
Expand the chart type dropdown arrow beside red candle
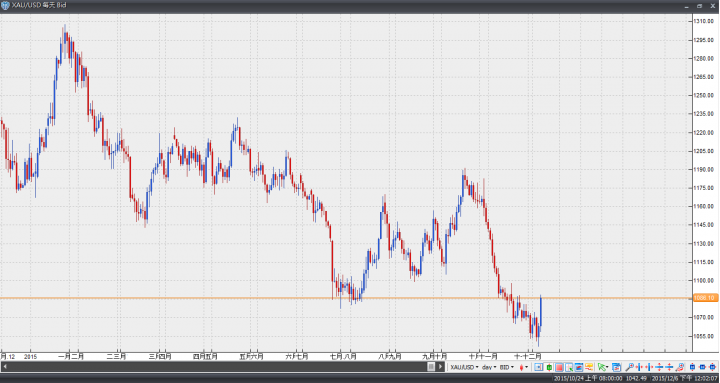coord(527,367)
